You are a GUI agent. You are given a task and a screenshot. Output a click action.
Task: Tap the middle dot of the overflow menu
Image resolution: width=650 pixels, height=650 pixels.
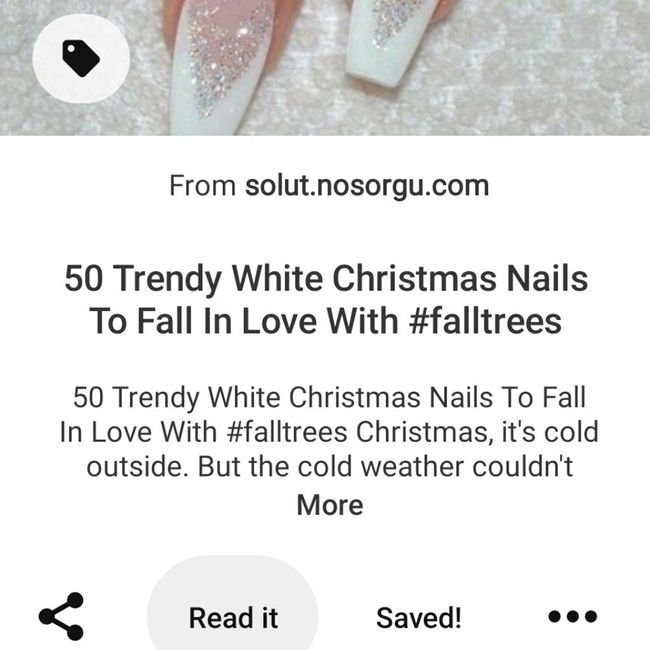click(572, 616)
